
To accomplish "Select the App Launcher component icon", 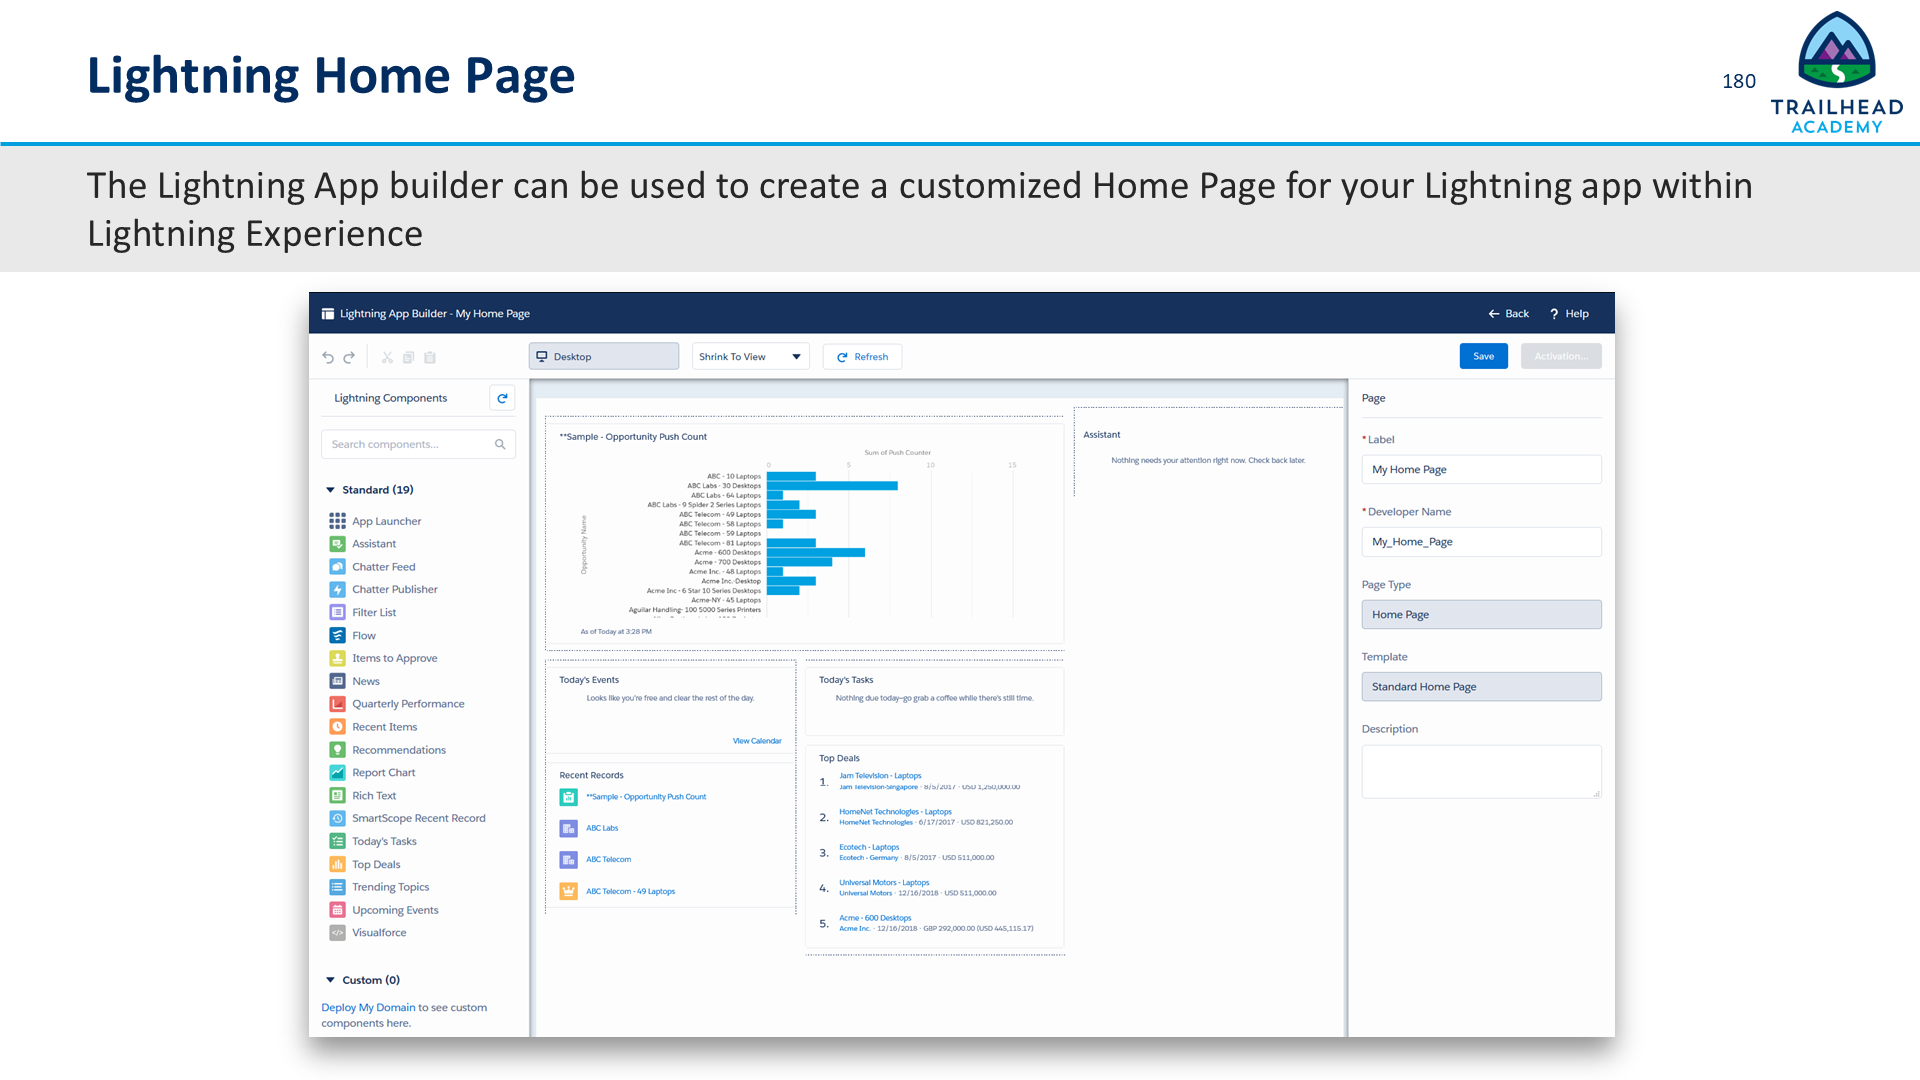I will pos(338,521).
